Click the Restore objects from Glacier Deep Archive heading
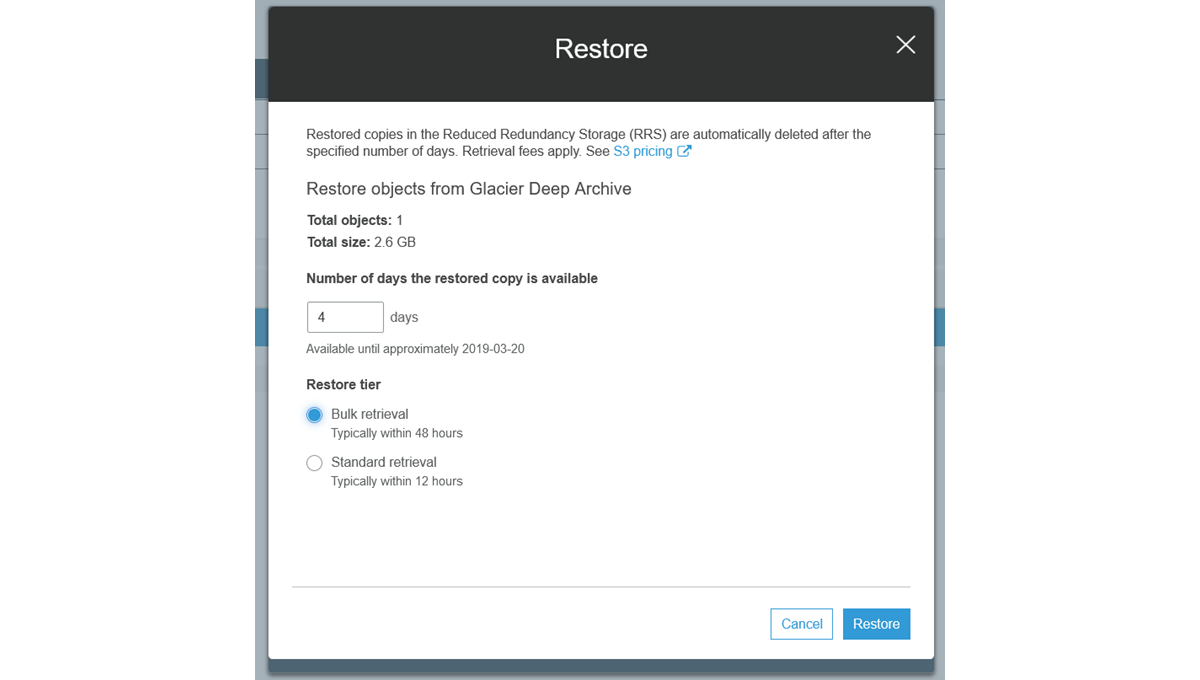 click(x=468, y=189)
